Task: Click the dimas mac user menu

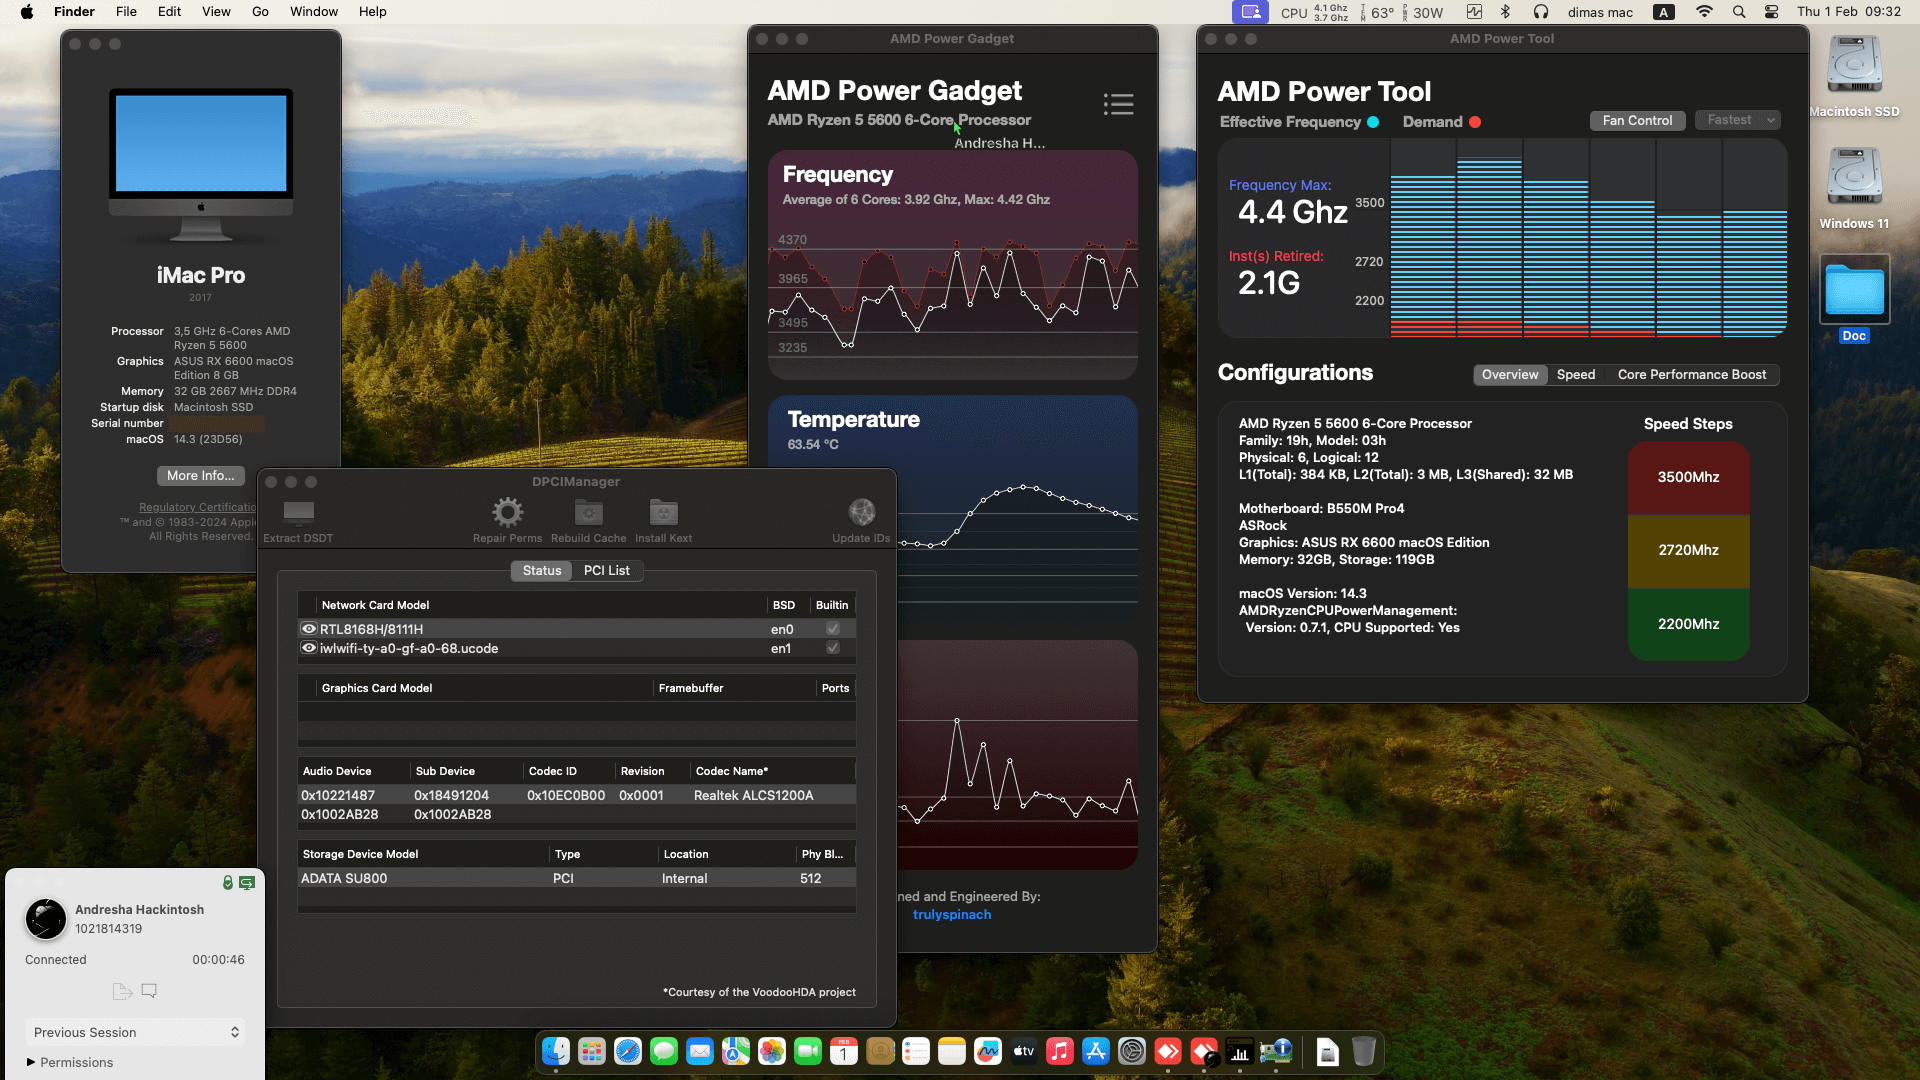Action: tap(1600, 12)
